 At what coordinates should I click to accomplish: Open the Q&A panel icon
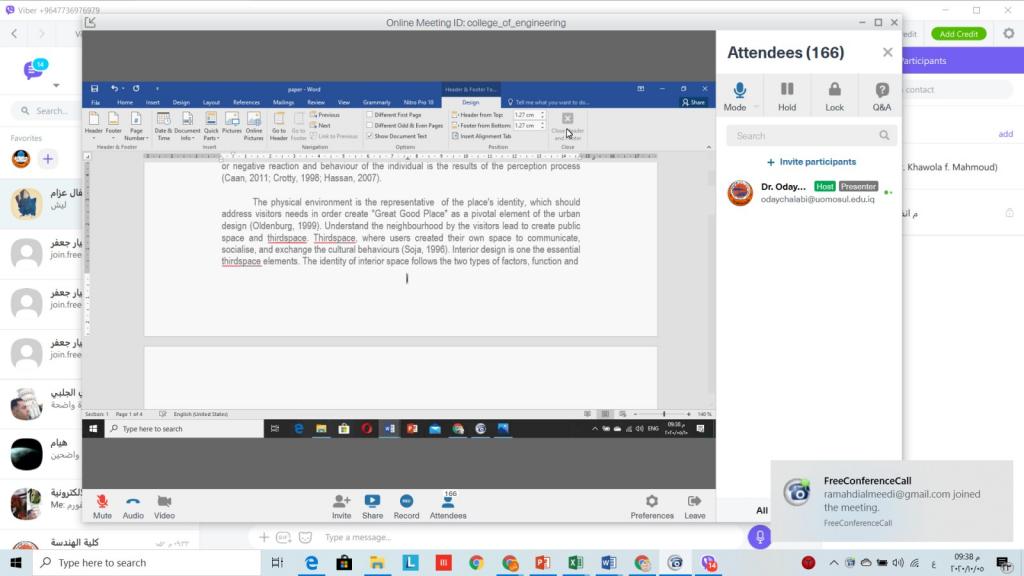pyautogui.click(x=881, y=93)
